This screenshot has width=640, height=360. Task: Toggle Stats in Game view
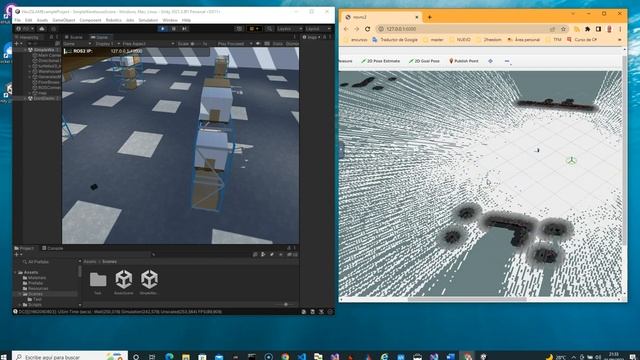tap(278, 44)
